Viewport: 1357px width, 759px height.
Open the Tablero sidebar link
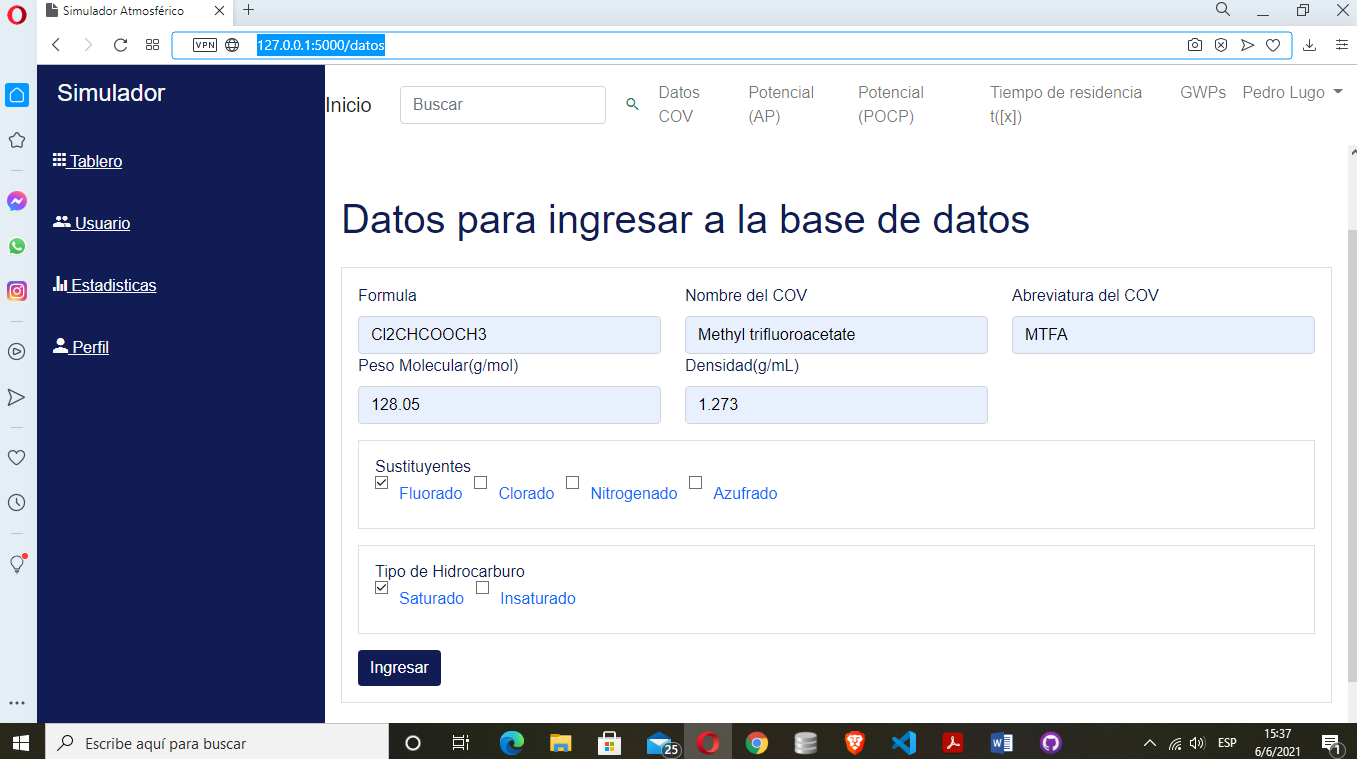(87, 161)
